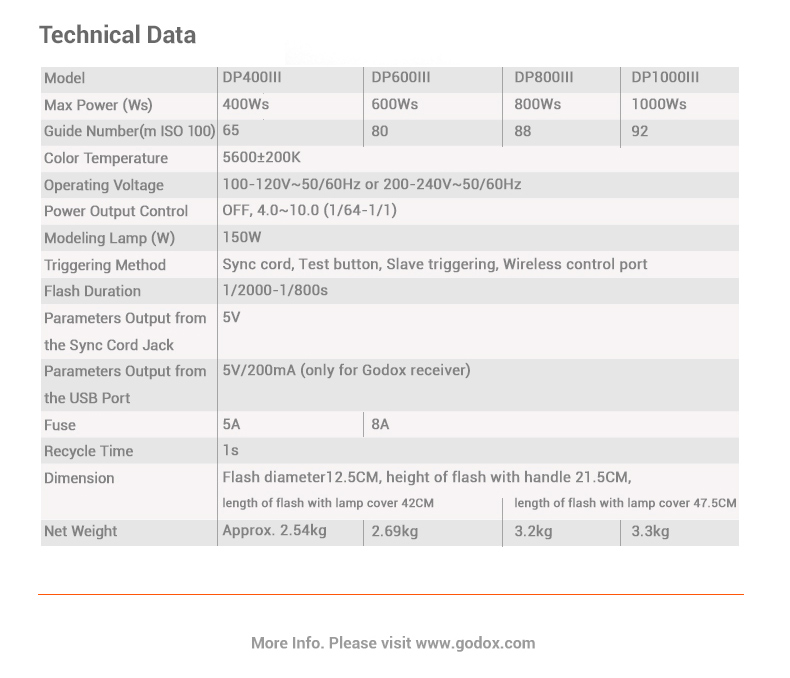Select the 3.3kg net weight value
Viewport: 790px width, 678px height.
tap(651, 531)
